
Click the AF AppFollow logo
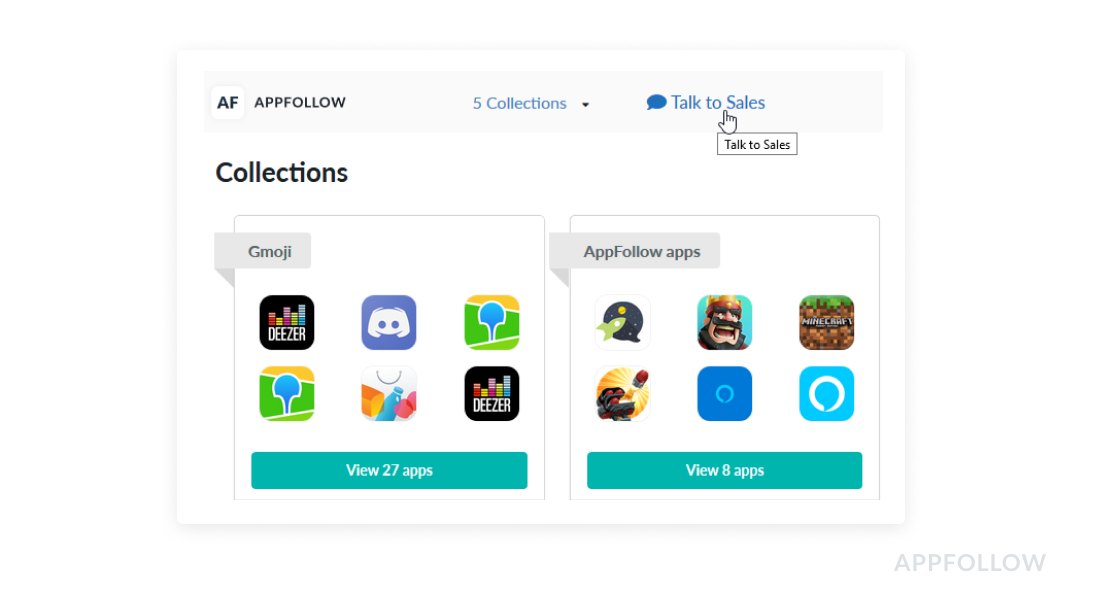click(279, 102)
